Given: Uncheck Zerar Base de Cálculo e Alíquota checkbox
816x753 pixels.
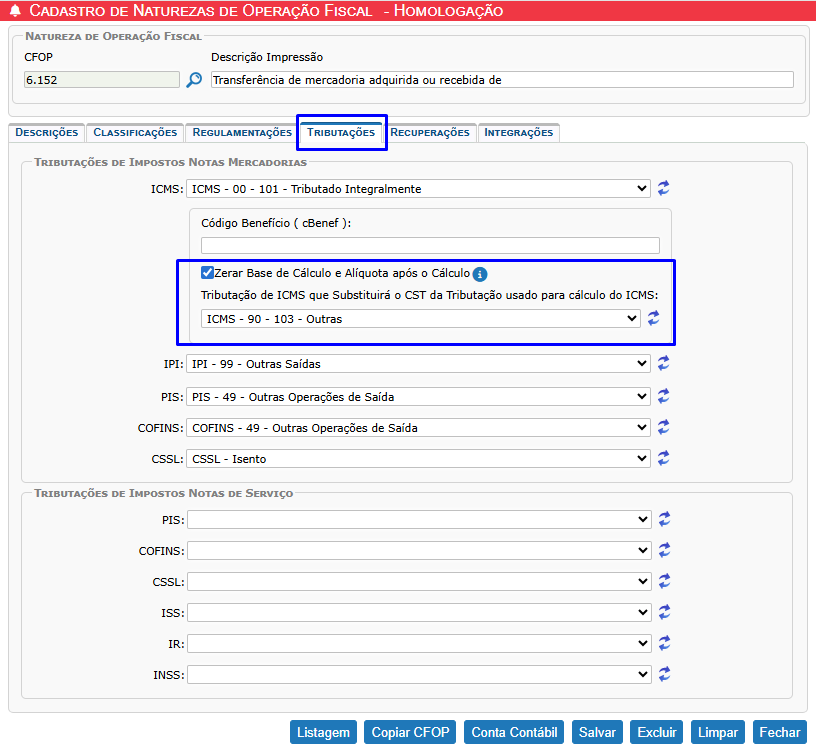Looking at the screenshot, I should tap(207, 273).
